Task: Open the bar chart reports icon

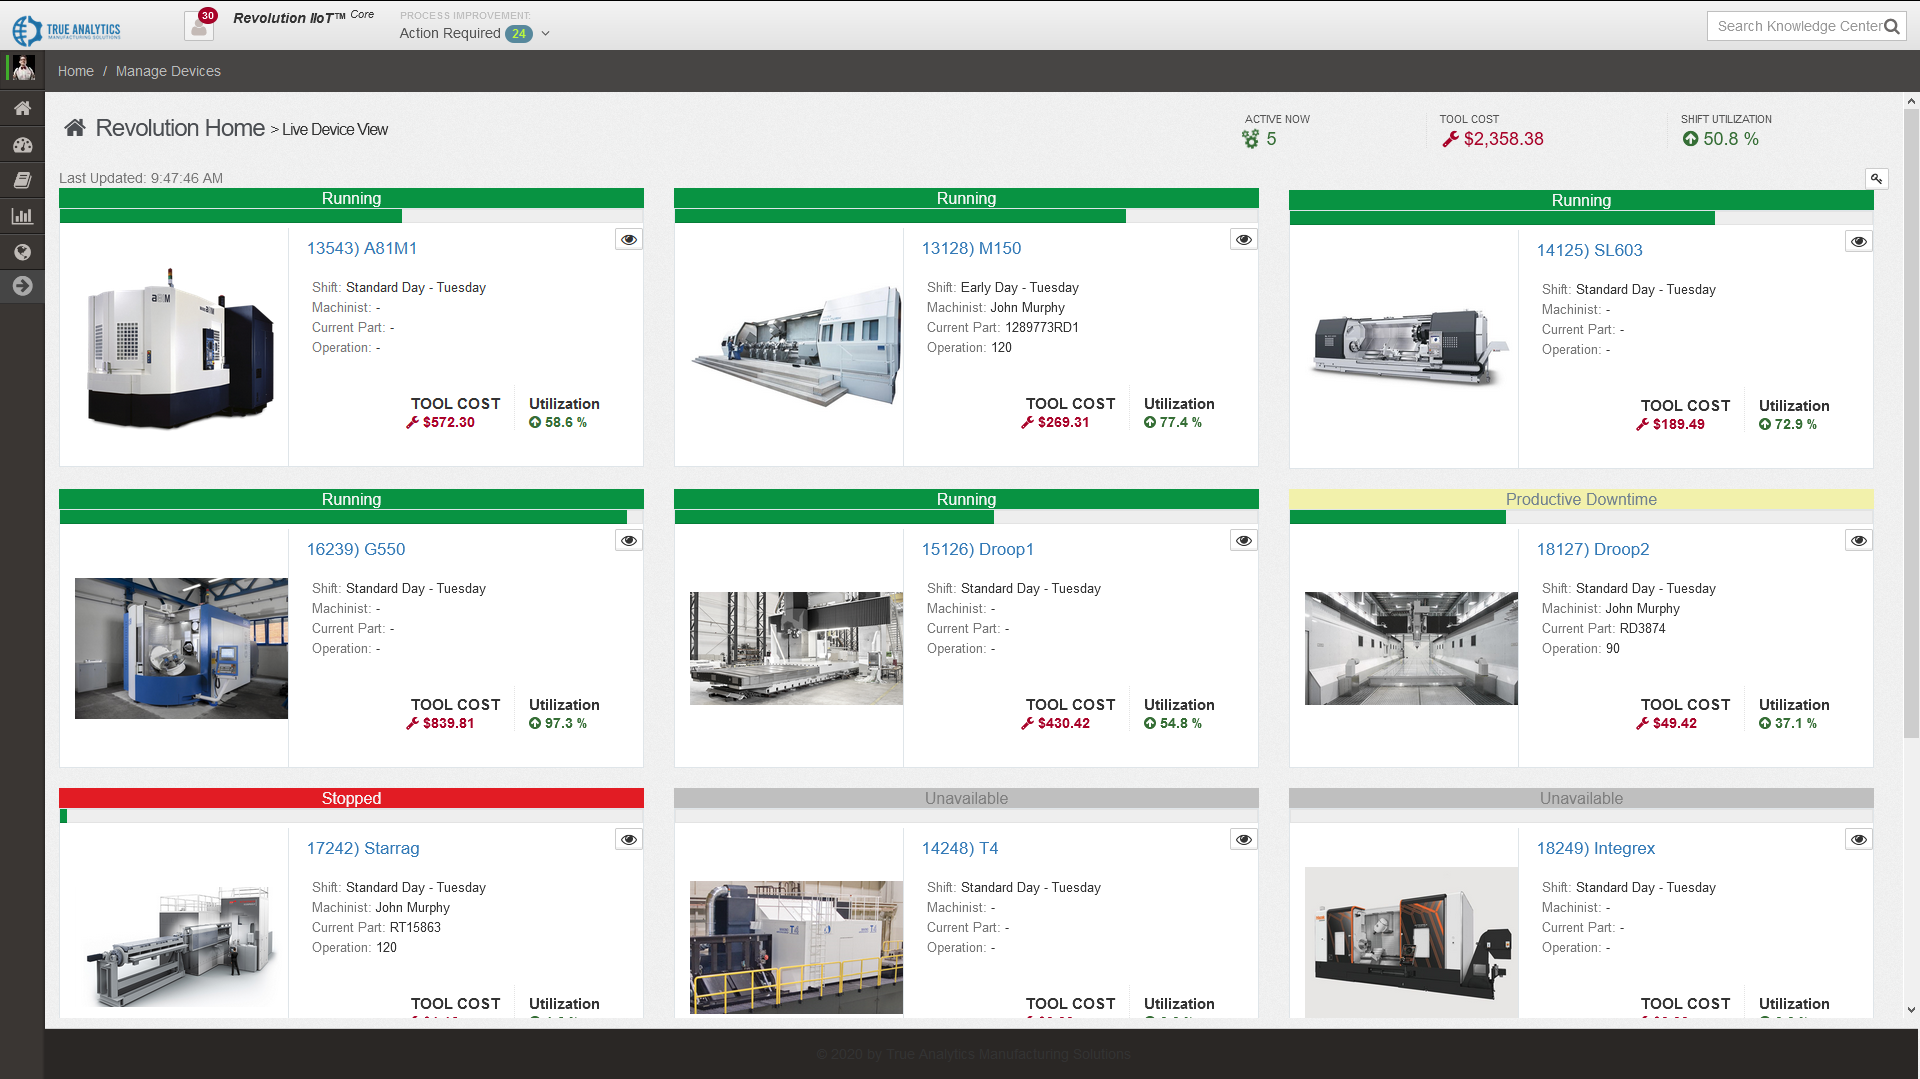Action: [22, 215]
